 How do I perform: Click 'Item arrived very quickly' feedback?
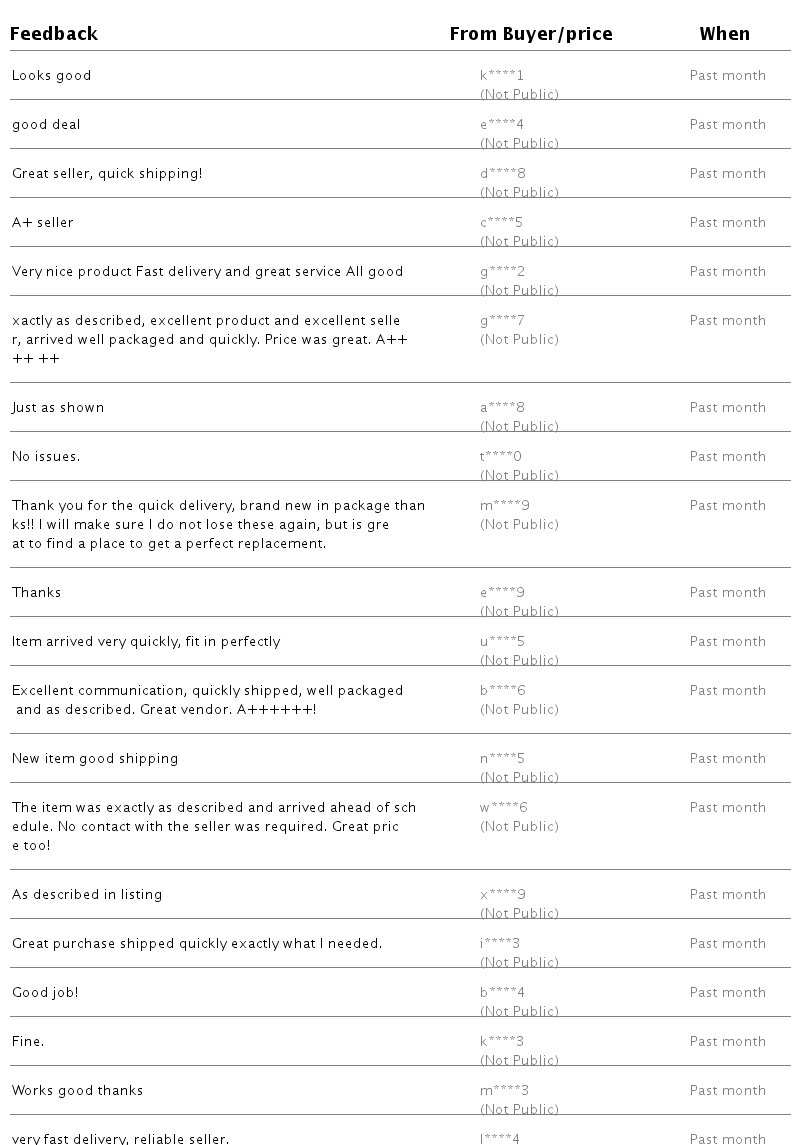tap(146, 641)
